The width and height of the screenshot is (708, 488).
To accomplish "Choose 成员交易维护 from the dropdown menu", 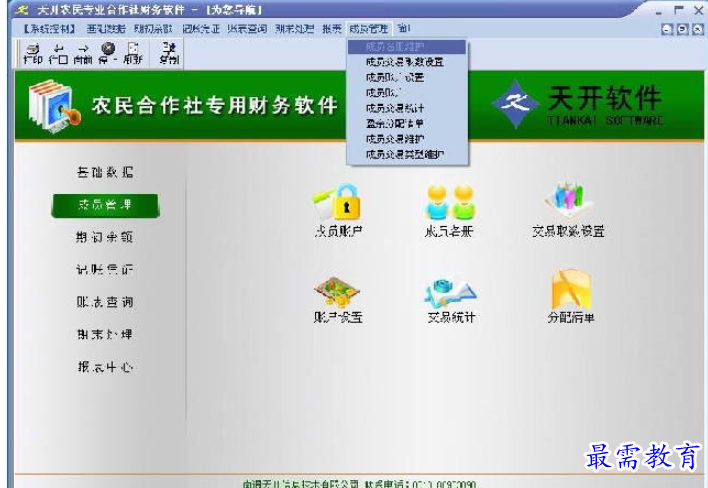I will tap(407, 139).
